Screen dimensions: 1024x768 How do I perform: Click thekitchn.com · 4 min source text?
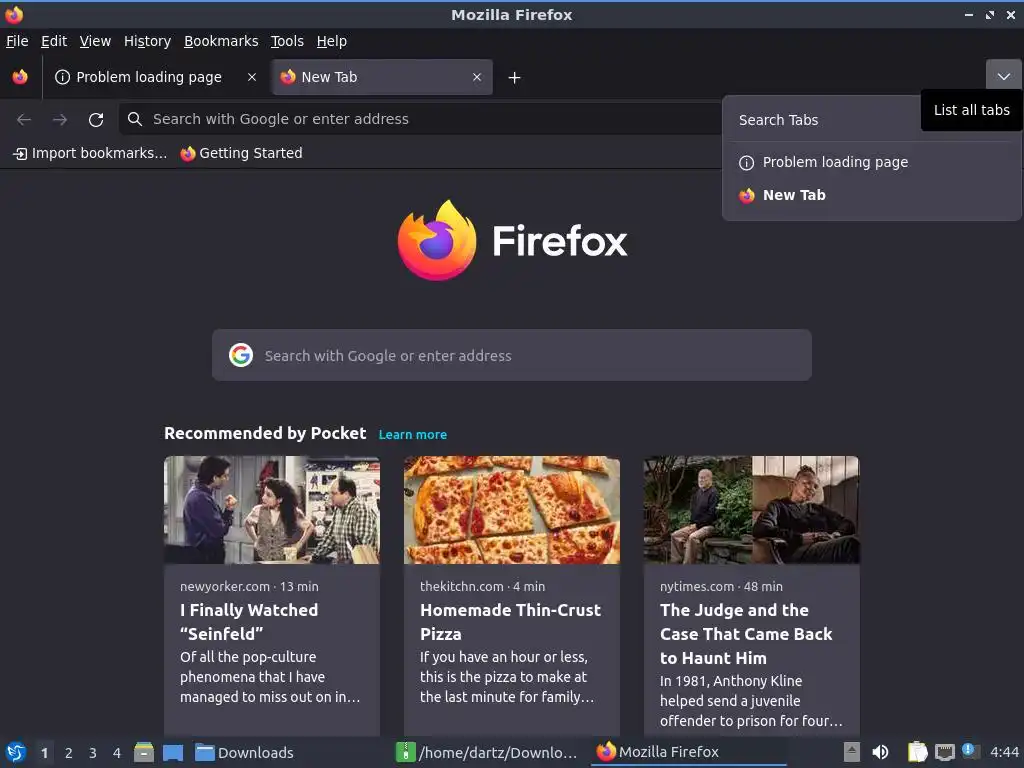(x=483, y=586)
